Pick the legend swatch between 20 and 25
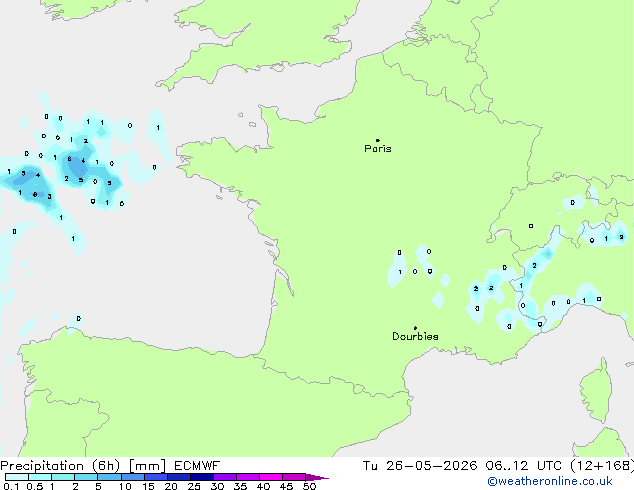The width and height of the screenshot is (634, 490). click(179, 477)
